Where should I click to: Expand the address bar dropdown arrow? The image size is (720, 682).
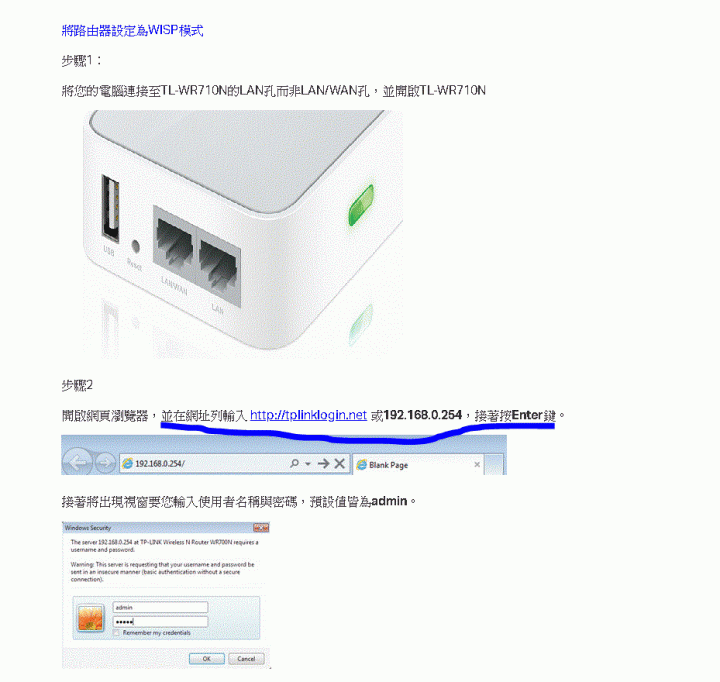tap(308, 464)
